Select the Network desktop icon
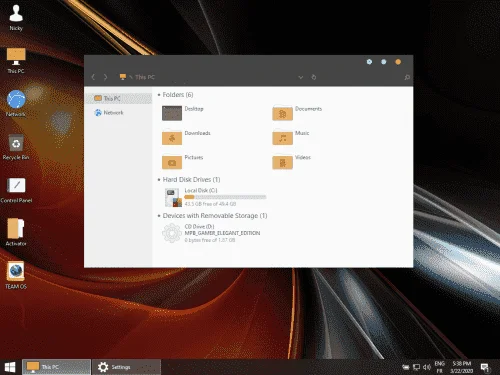The height and width of the screenshot is (375, 500). (x=16, y=103)
